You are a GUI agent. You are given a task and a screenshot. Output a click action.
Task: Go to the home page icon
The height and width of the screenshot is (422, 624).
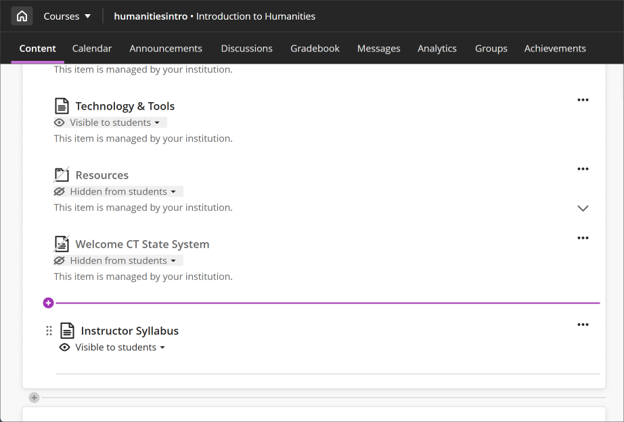22,16
